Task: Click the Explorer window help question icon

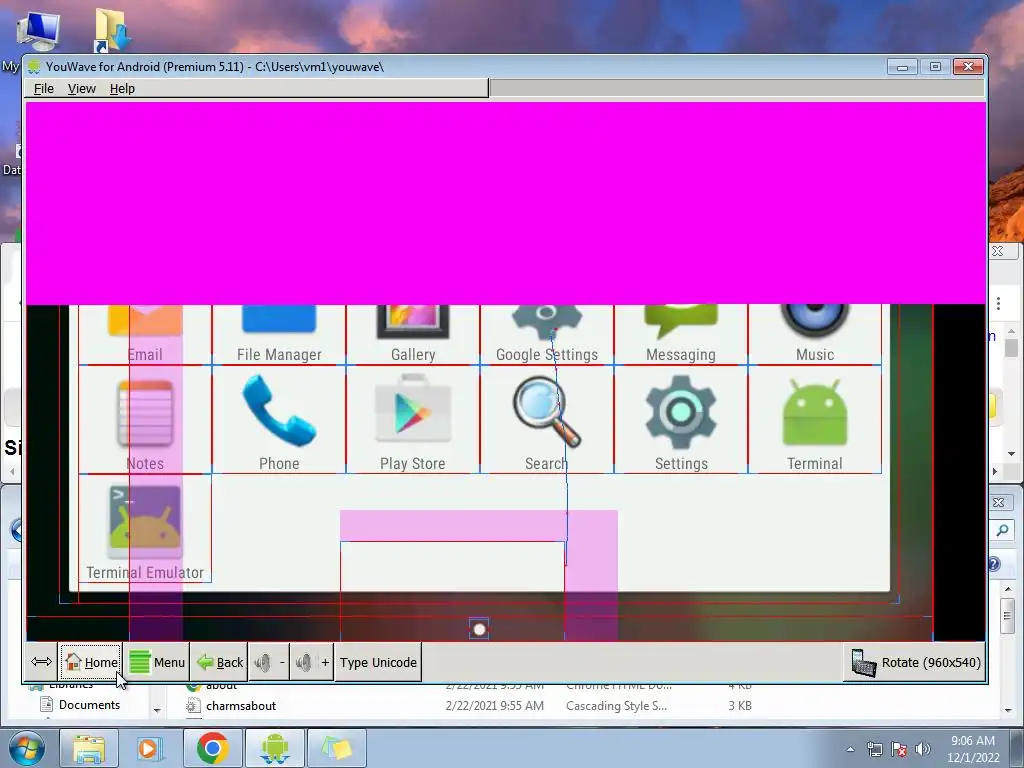Action: [994, 564]
